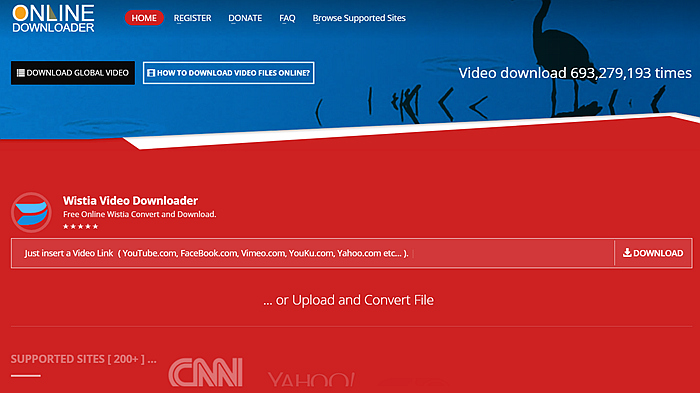Go to the REGISTER page
This screenshot has height=393, width=700.
click(192, 18)
